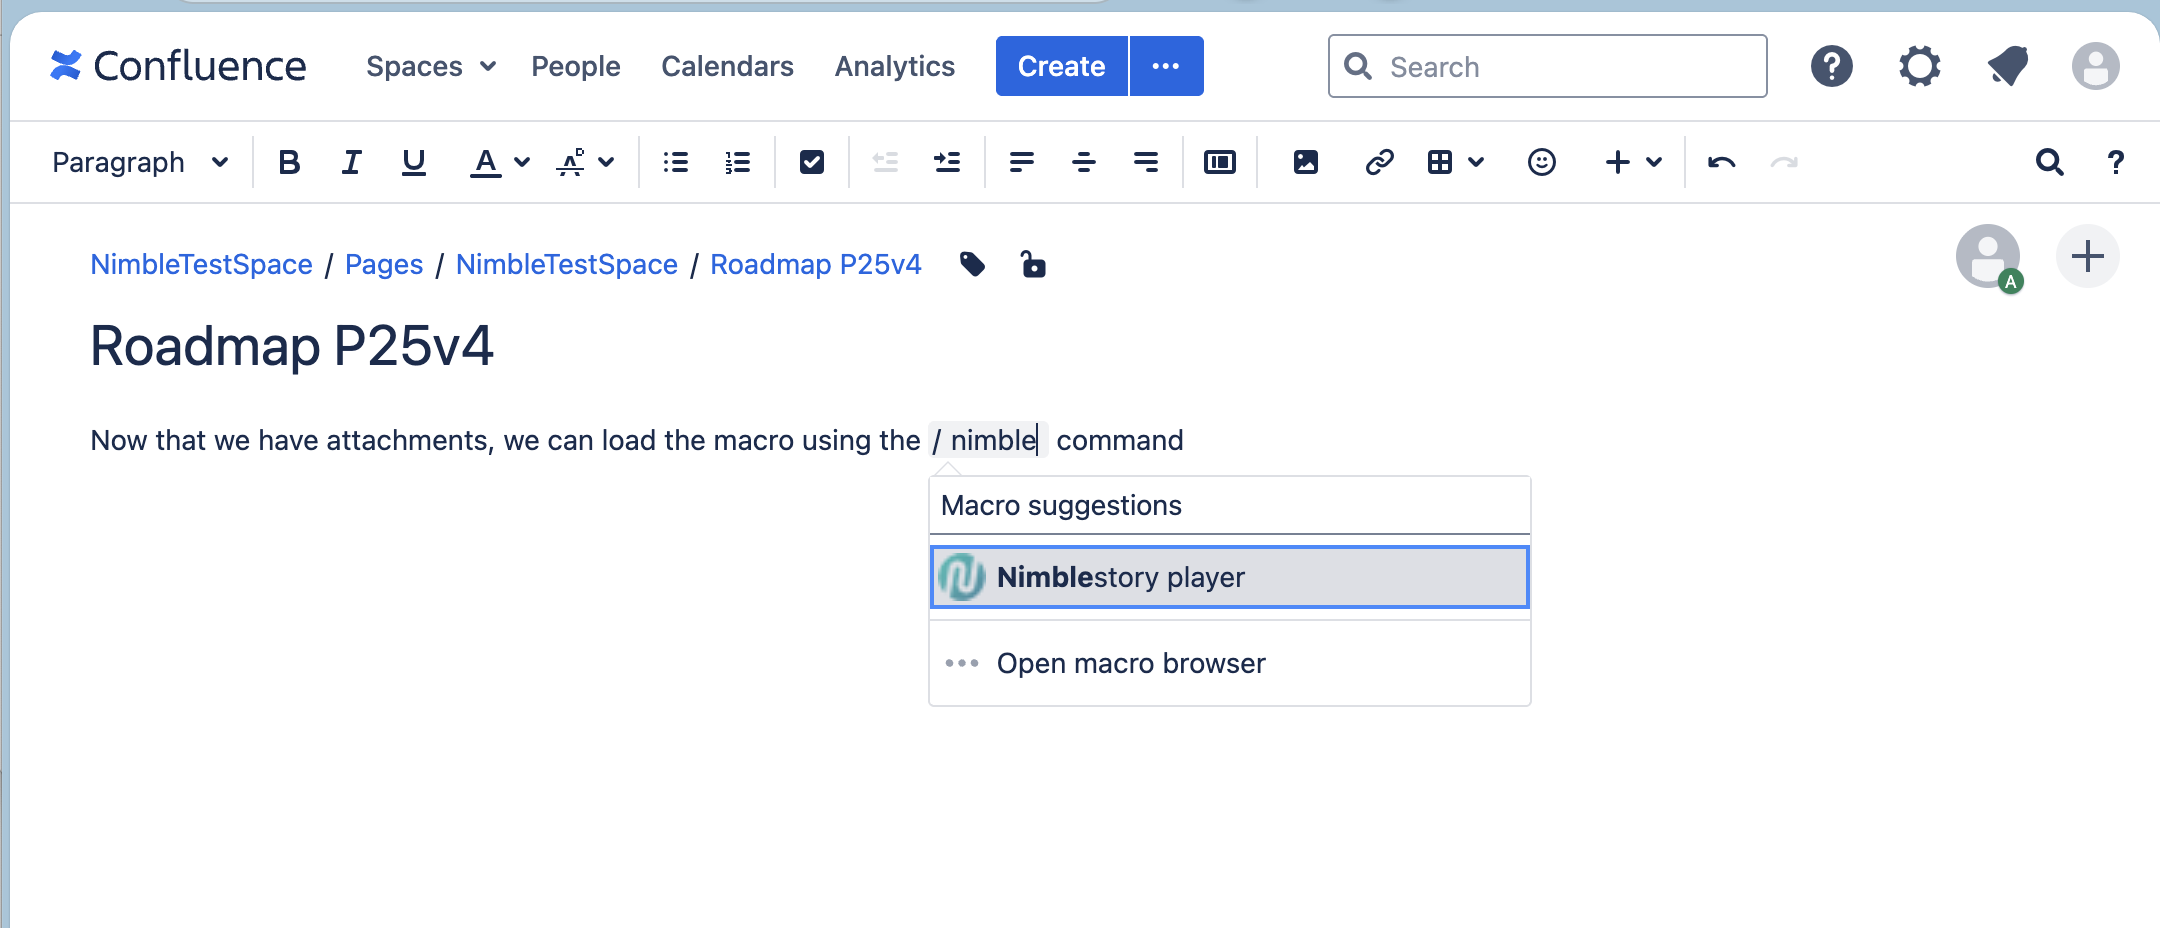Expand the highlight color swatch picker
This screenshot has height=928, width=2160.
click(605, 161)
